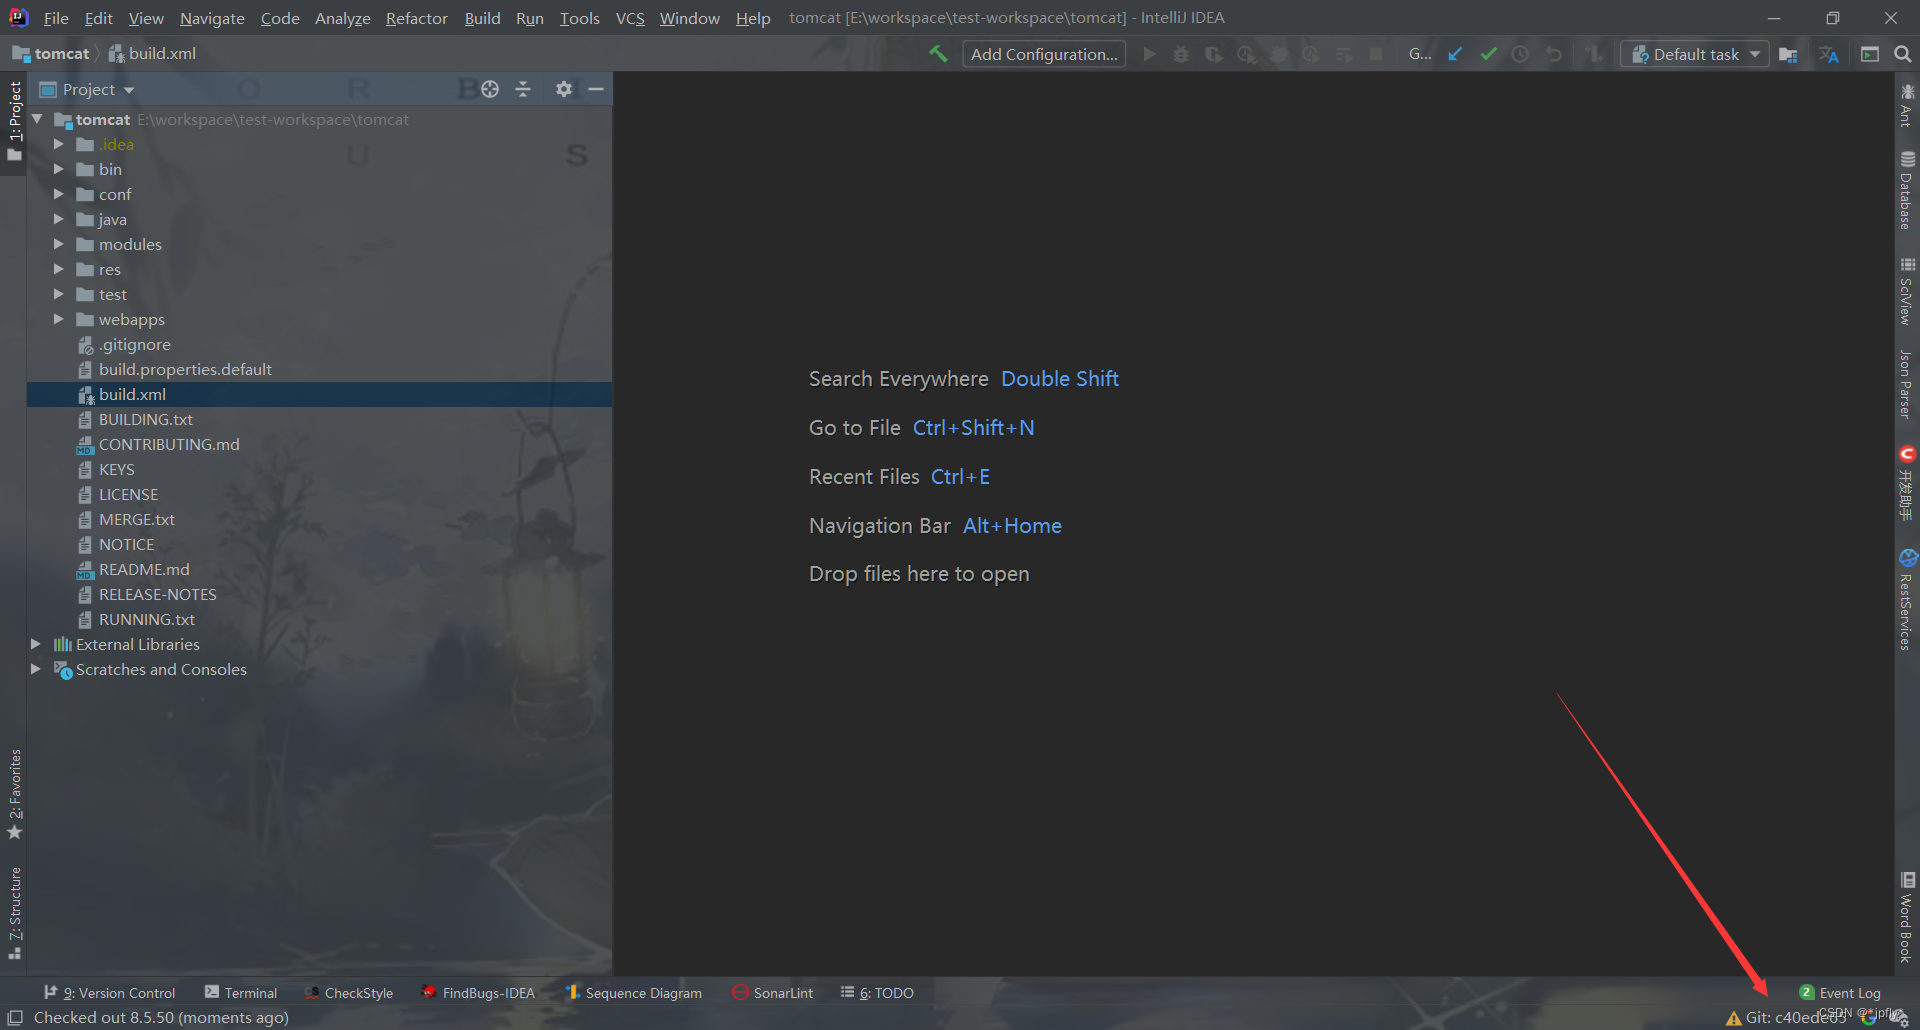Viewport: 1920px width, 1030px height.
Task: Open 9: Version Control tool tab
Action: click(x=110, y=992)
